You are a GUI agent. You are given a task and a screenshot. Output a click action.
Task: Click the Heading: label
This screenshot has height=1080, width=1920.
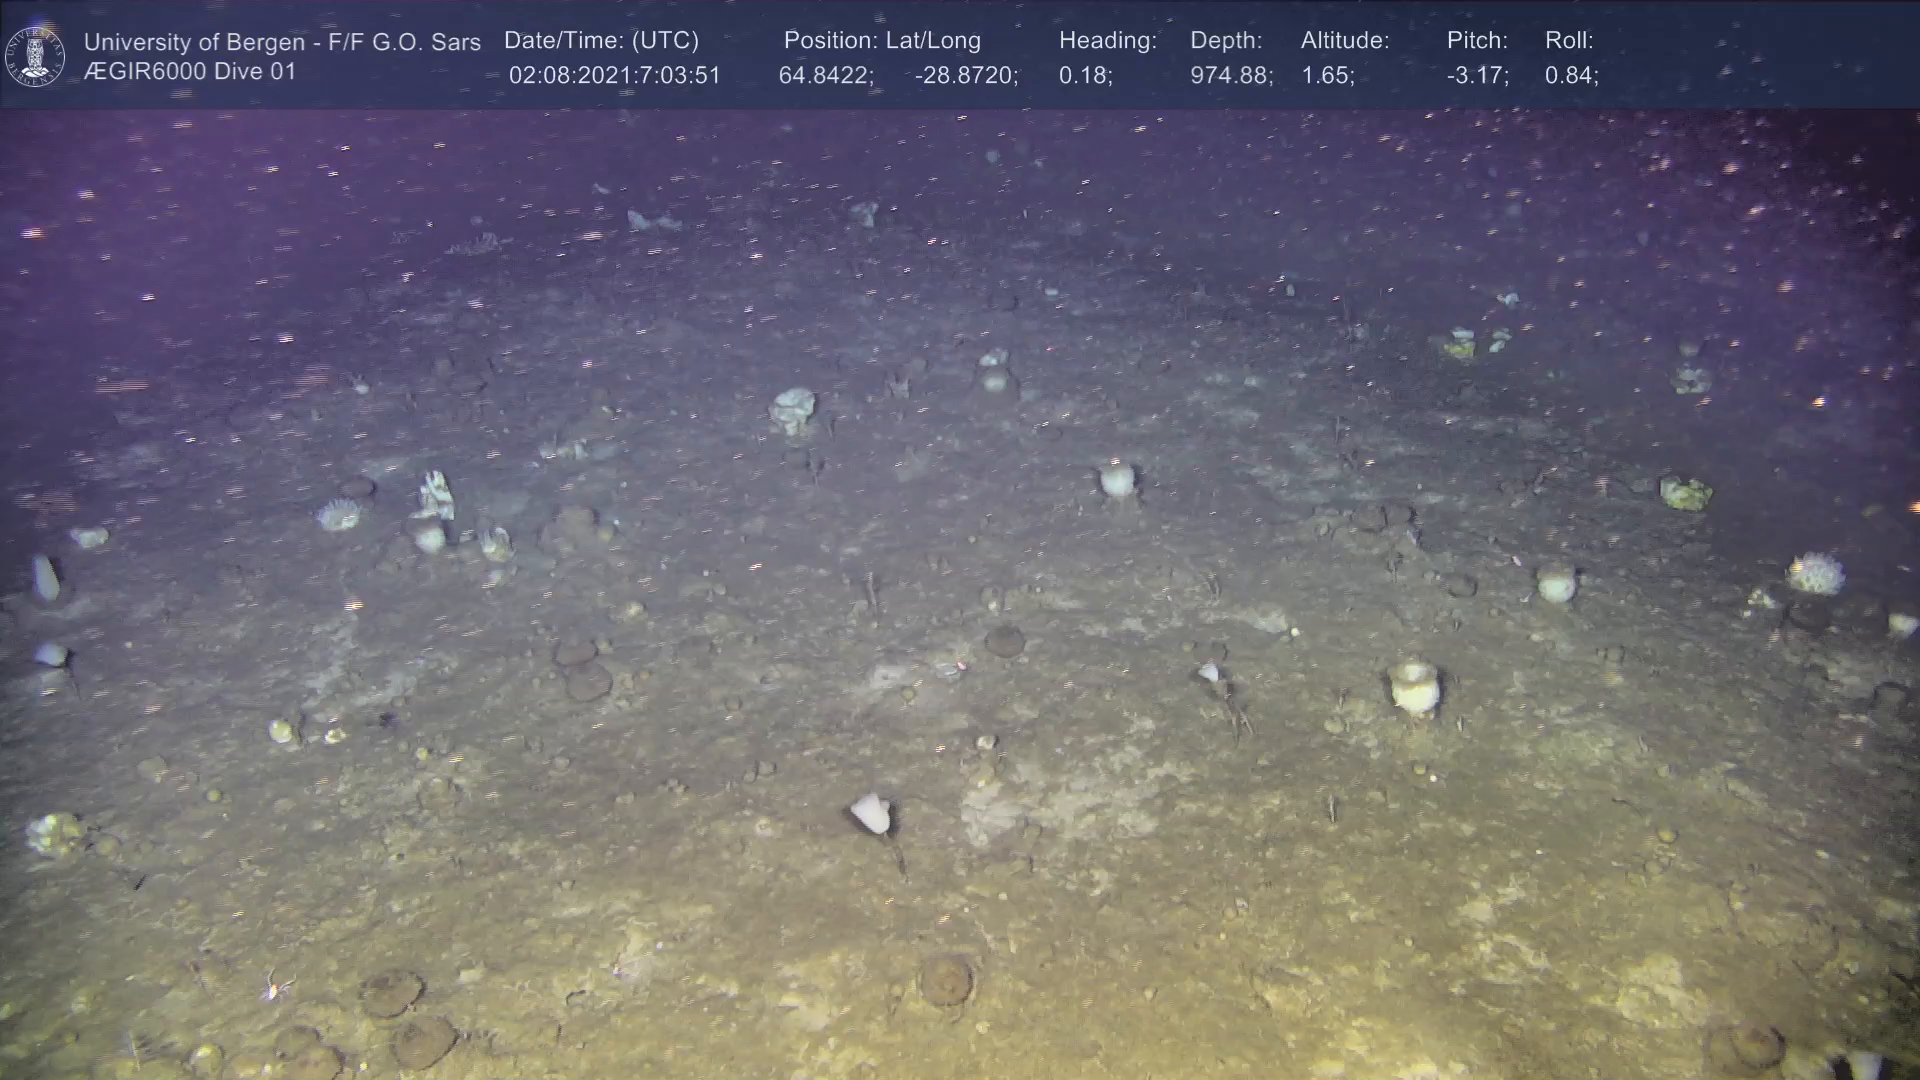[1107, 40]
